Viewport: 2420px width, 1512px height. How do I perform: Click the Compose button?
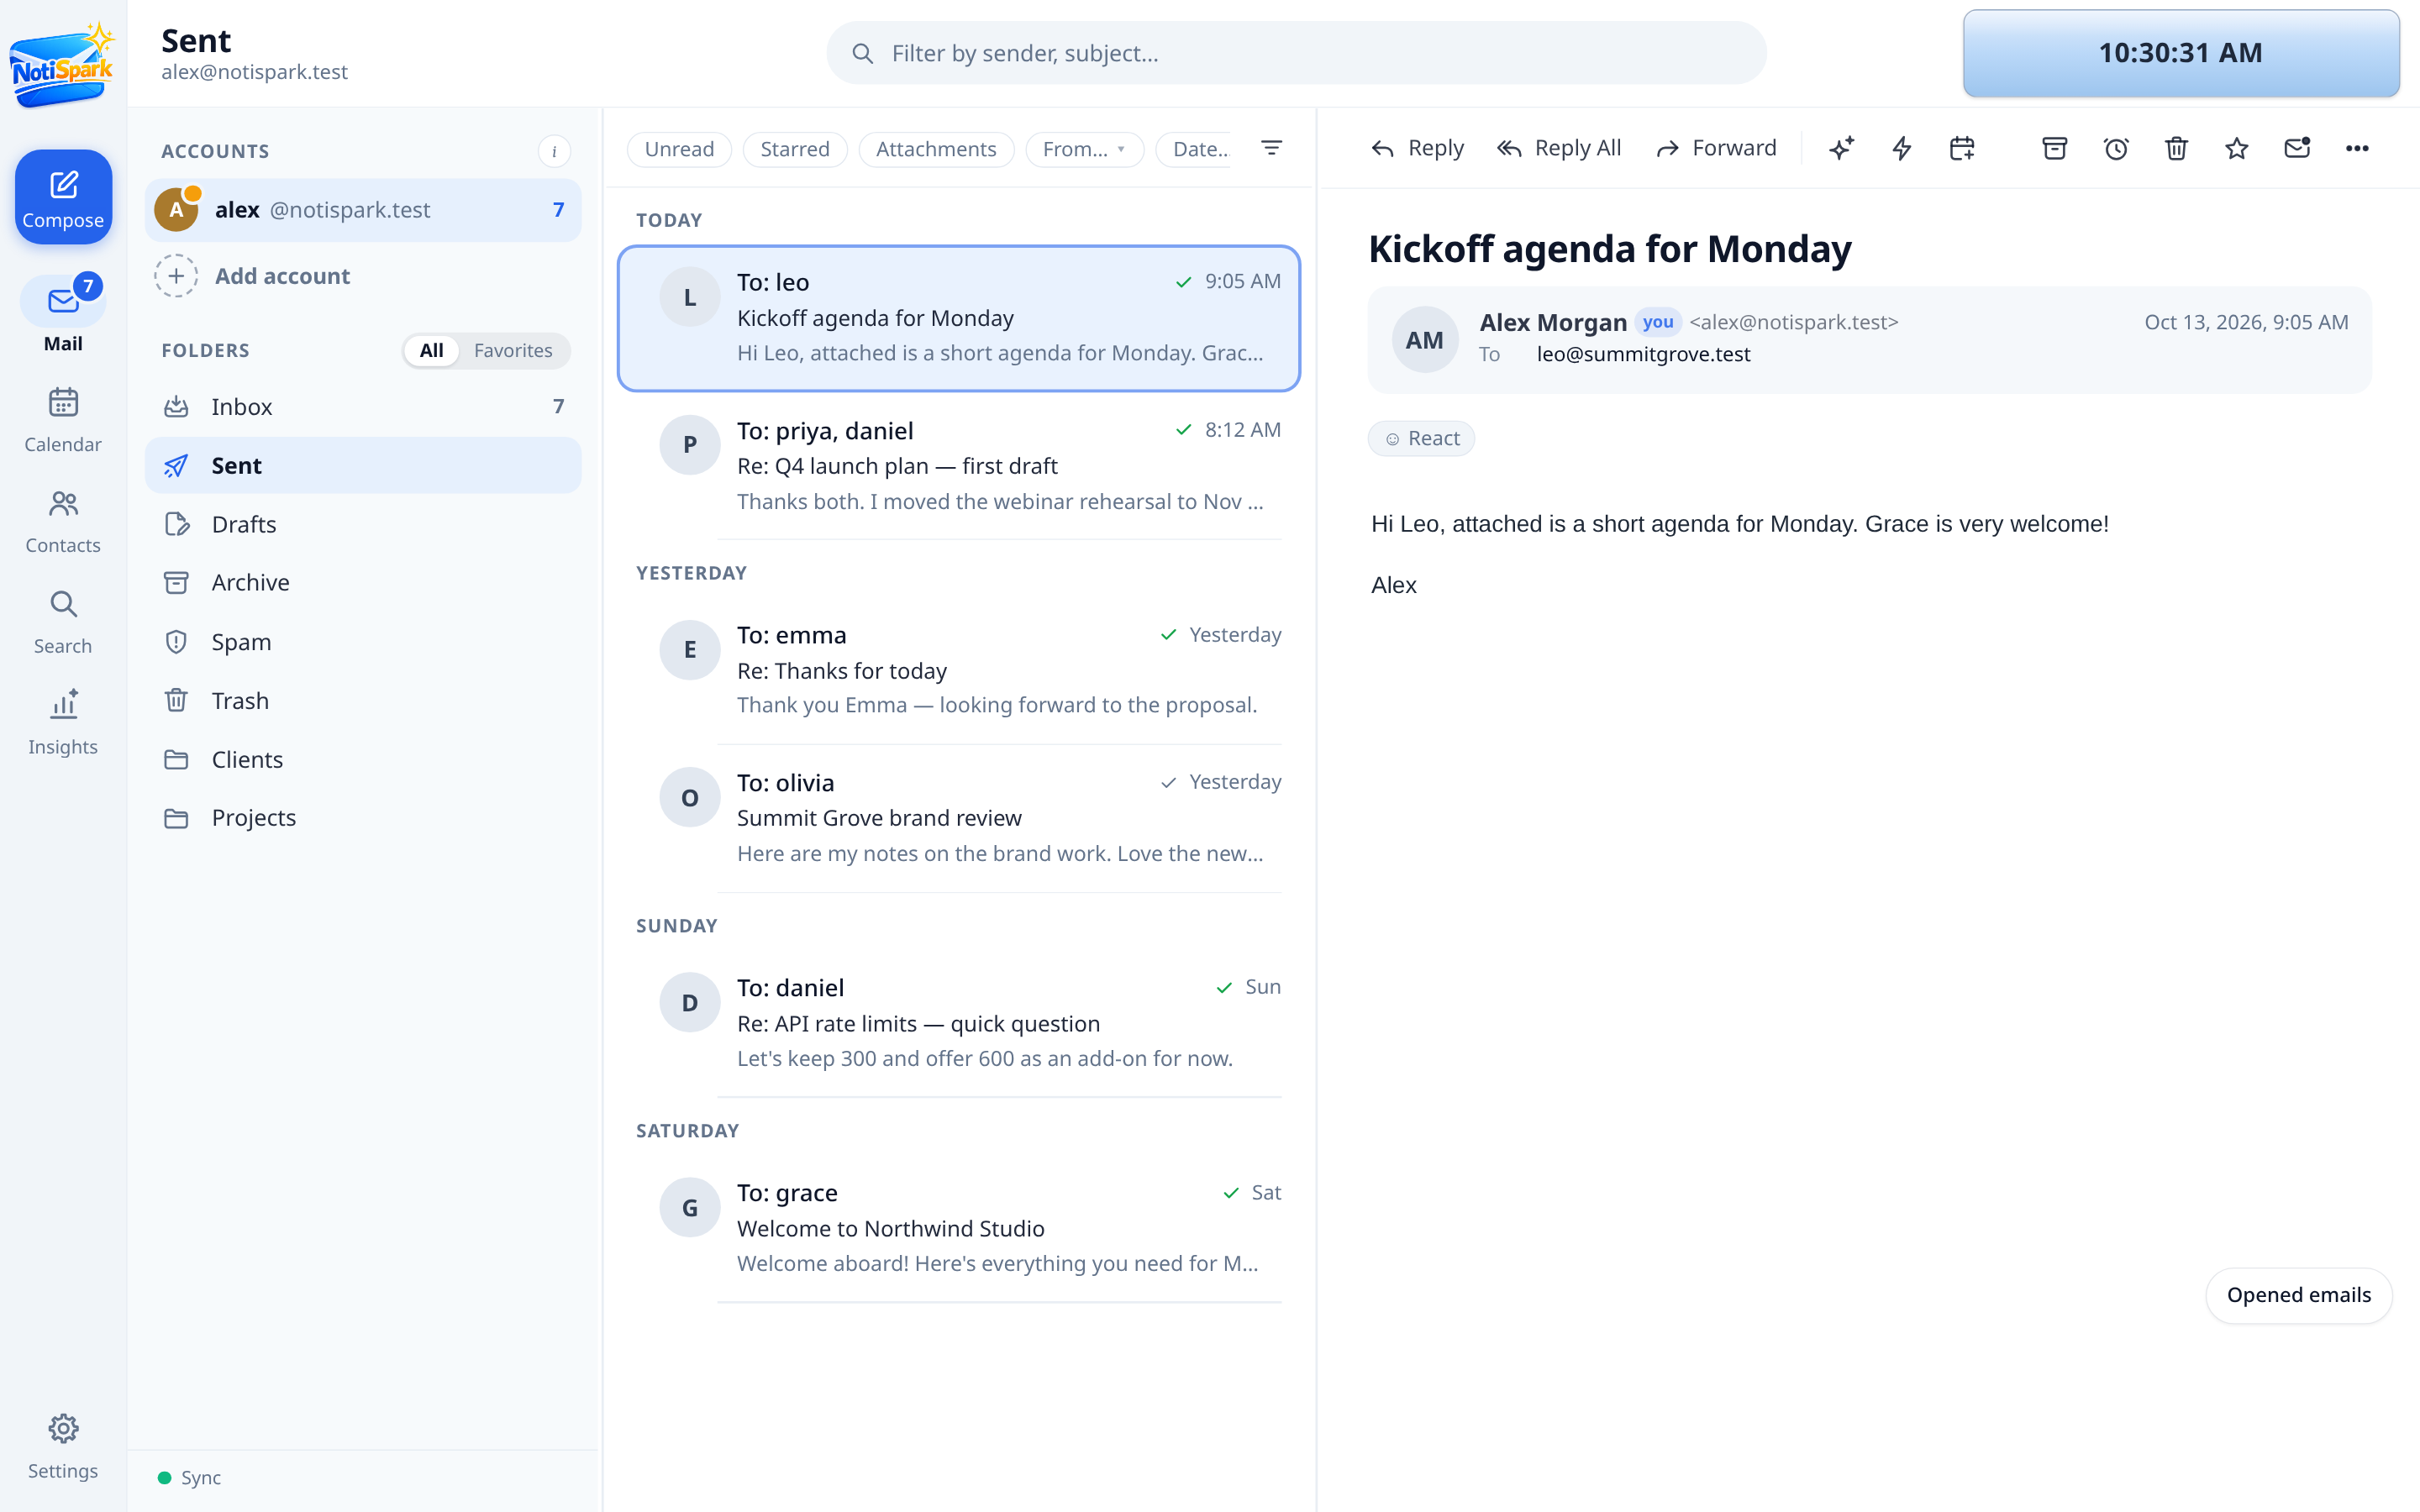coord(63,197)
